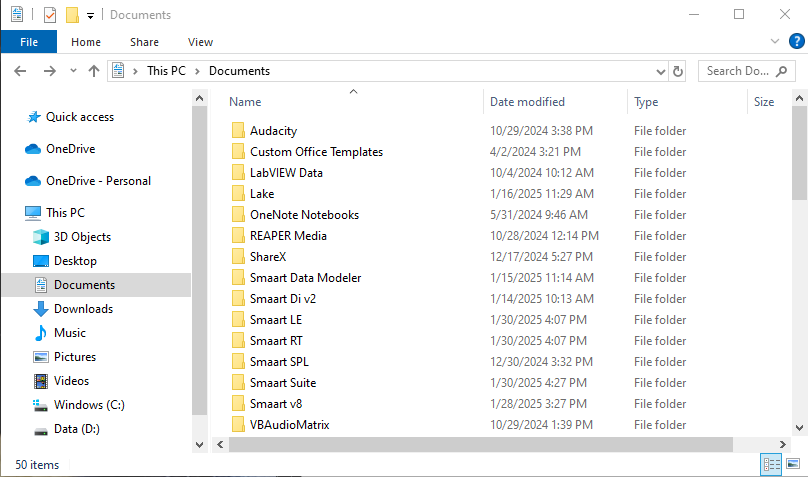Select the Smaart Suite folder name
The height and width of the screenshot is (477, 808).
tap(283, 383)
